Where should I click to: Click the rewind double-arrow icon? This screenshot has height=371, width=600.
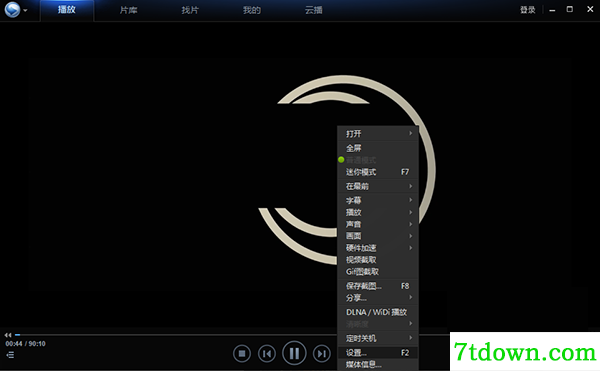[8, 335]
